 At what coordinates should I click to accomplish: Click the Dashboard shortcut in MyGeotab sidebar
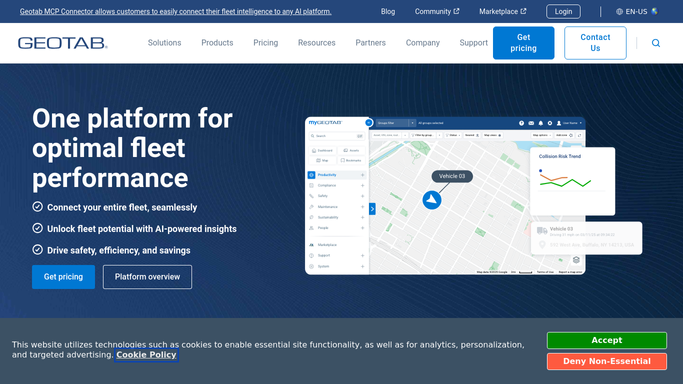(x=322, y=150)
